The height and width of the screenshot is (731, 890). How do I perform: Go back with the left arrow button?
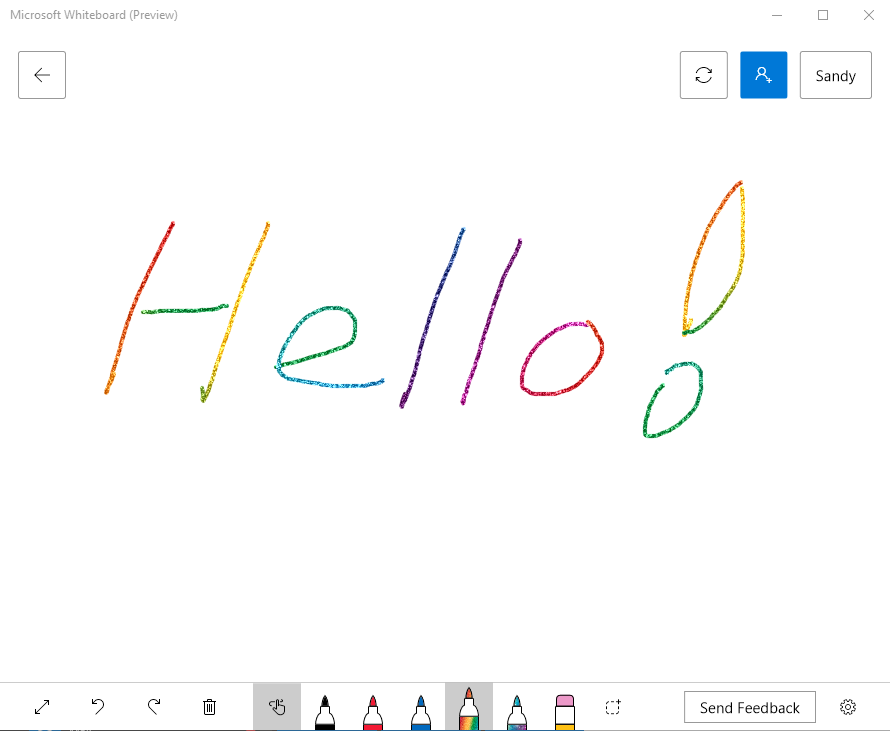[x=42, y=75]
